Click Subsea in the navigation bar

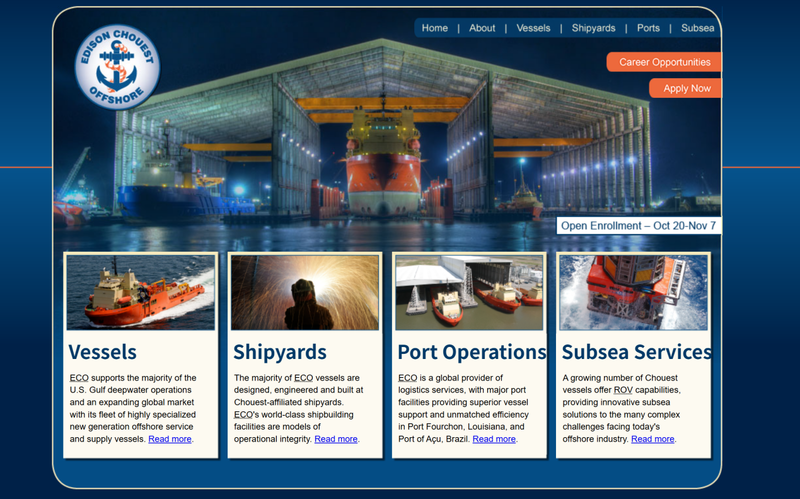point(697,28)
